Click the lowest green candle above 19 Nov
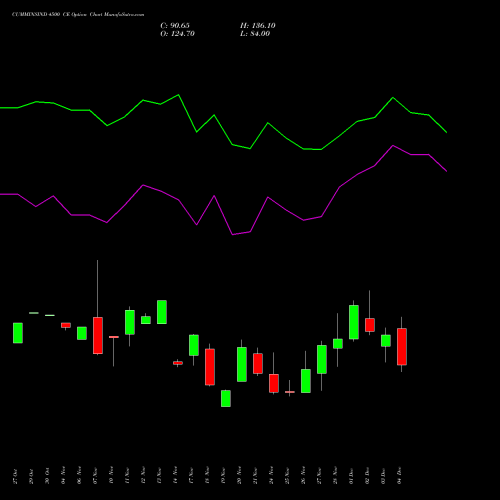500x500 pixels. click(226, 398)
